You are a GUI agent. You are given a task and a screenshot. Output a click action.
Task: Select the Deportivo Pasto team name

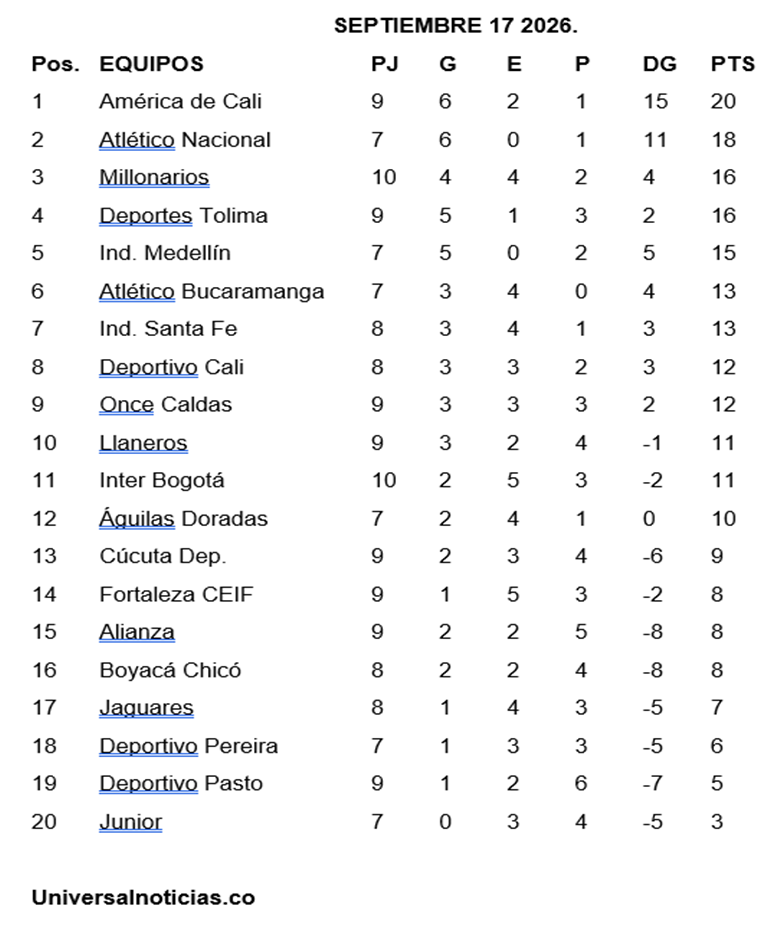coord(181,784)
